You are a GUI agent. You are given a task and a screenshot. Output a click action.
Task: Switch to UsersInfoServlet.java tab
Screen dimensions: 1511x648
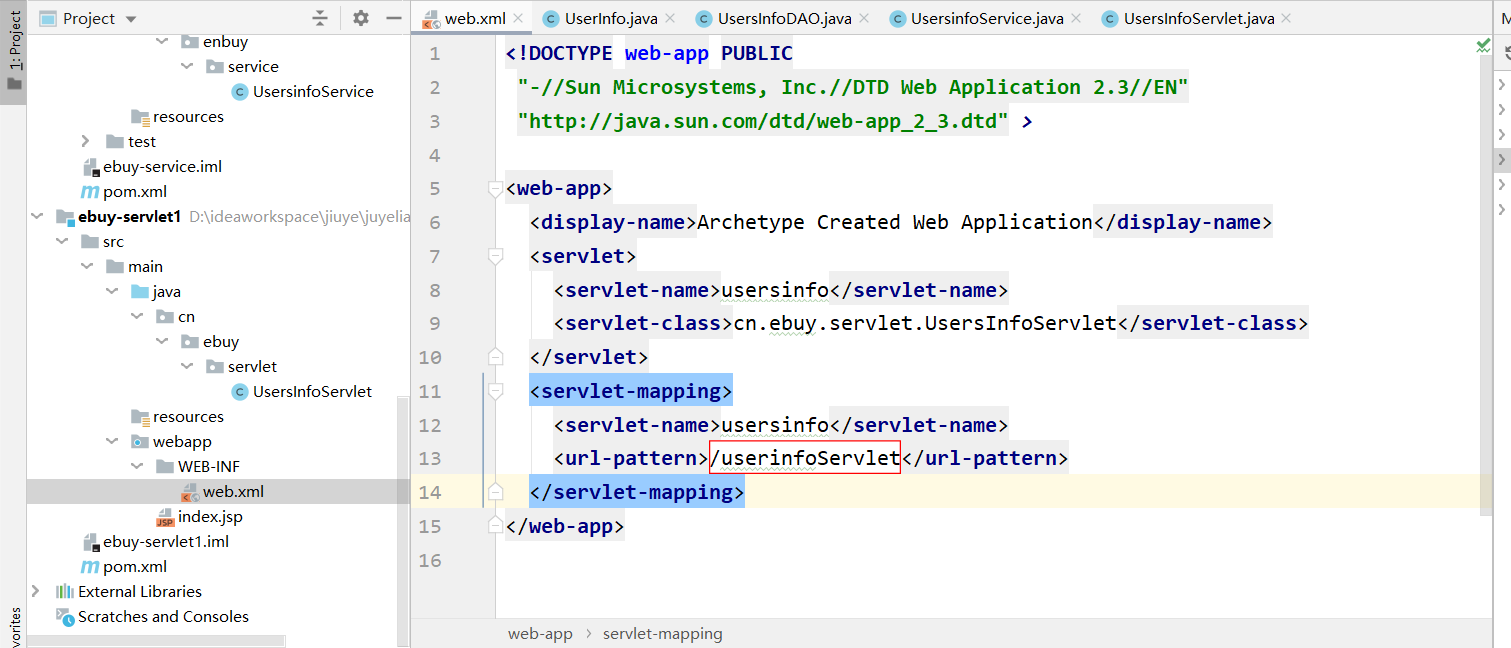[x=1199, y=19]
